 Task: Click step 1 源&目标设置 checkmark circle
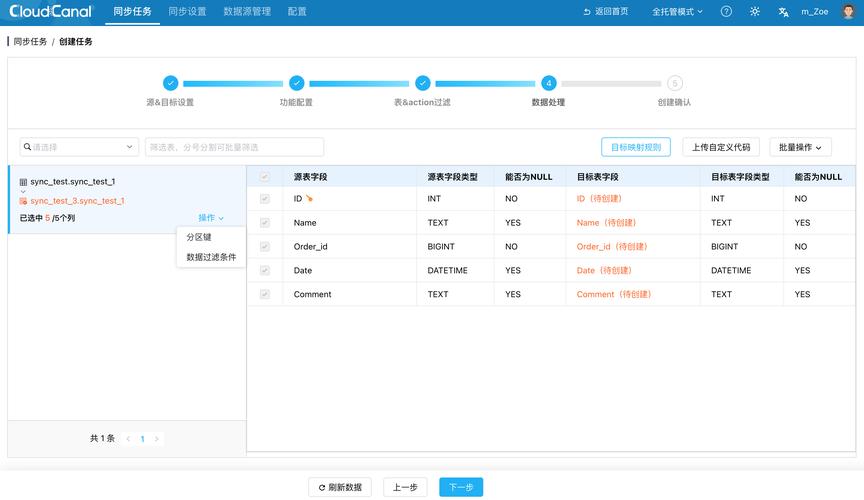point(170,83)
